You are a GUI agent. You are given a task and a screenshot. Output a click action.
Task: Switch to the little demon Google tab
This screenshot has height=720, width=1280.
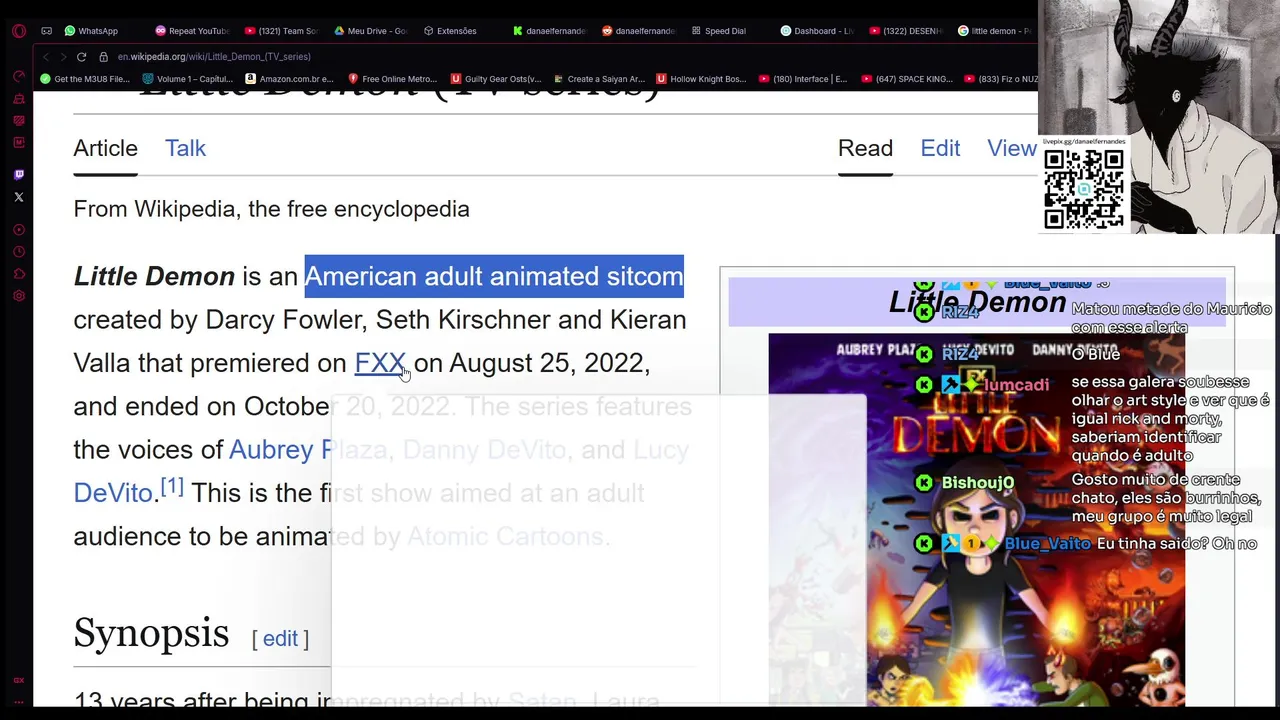point(995,31)
